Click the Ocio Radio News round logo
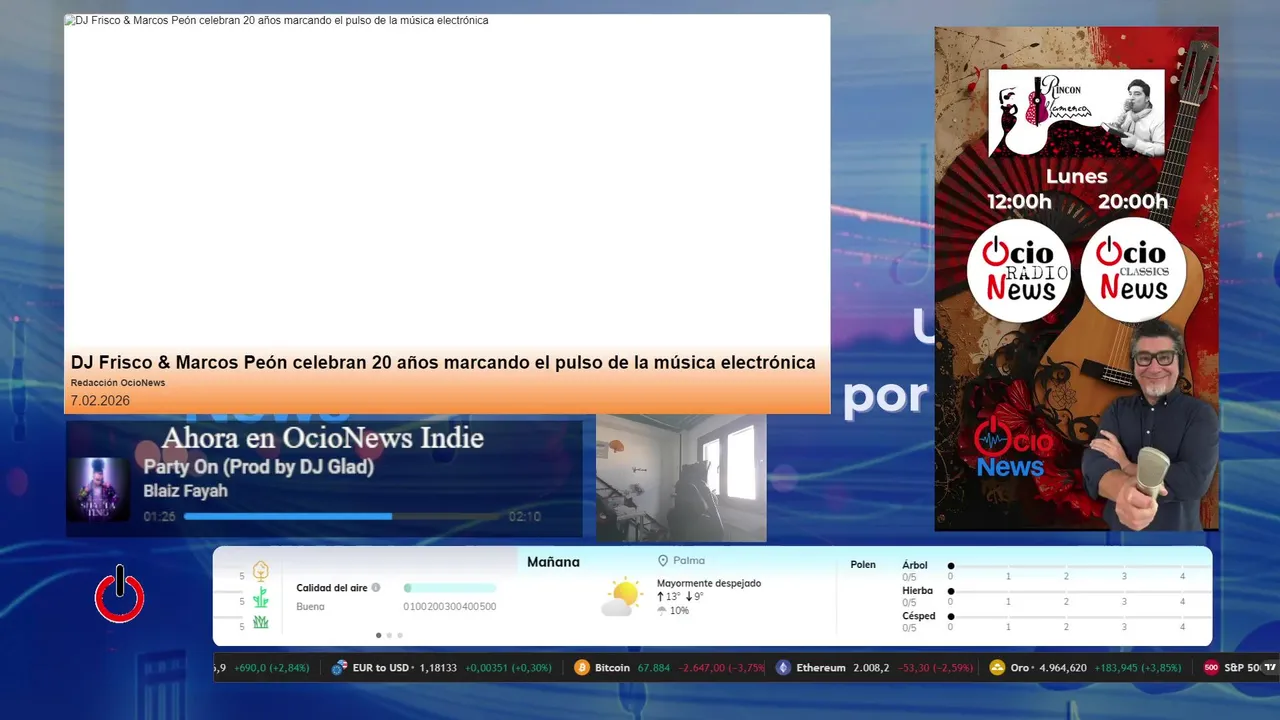Screen dimensions: 1280x720 click(x=1019, y=270)
